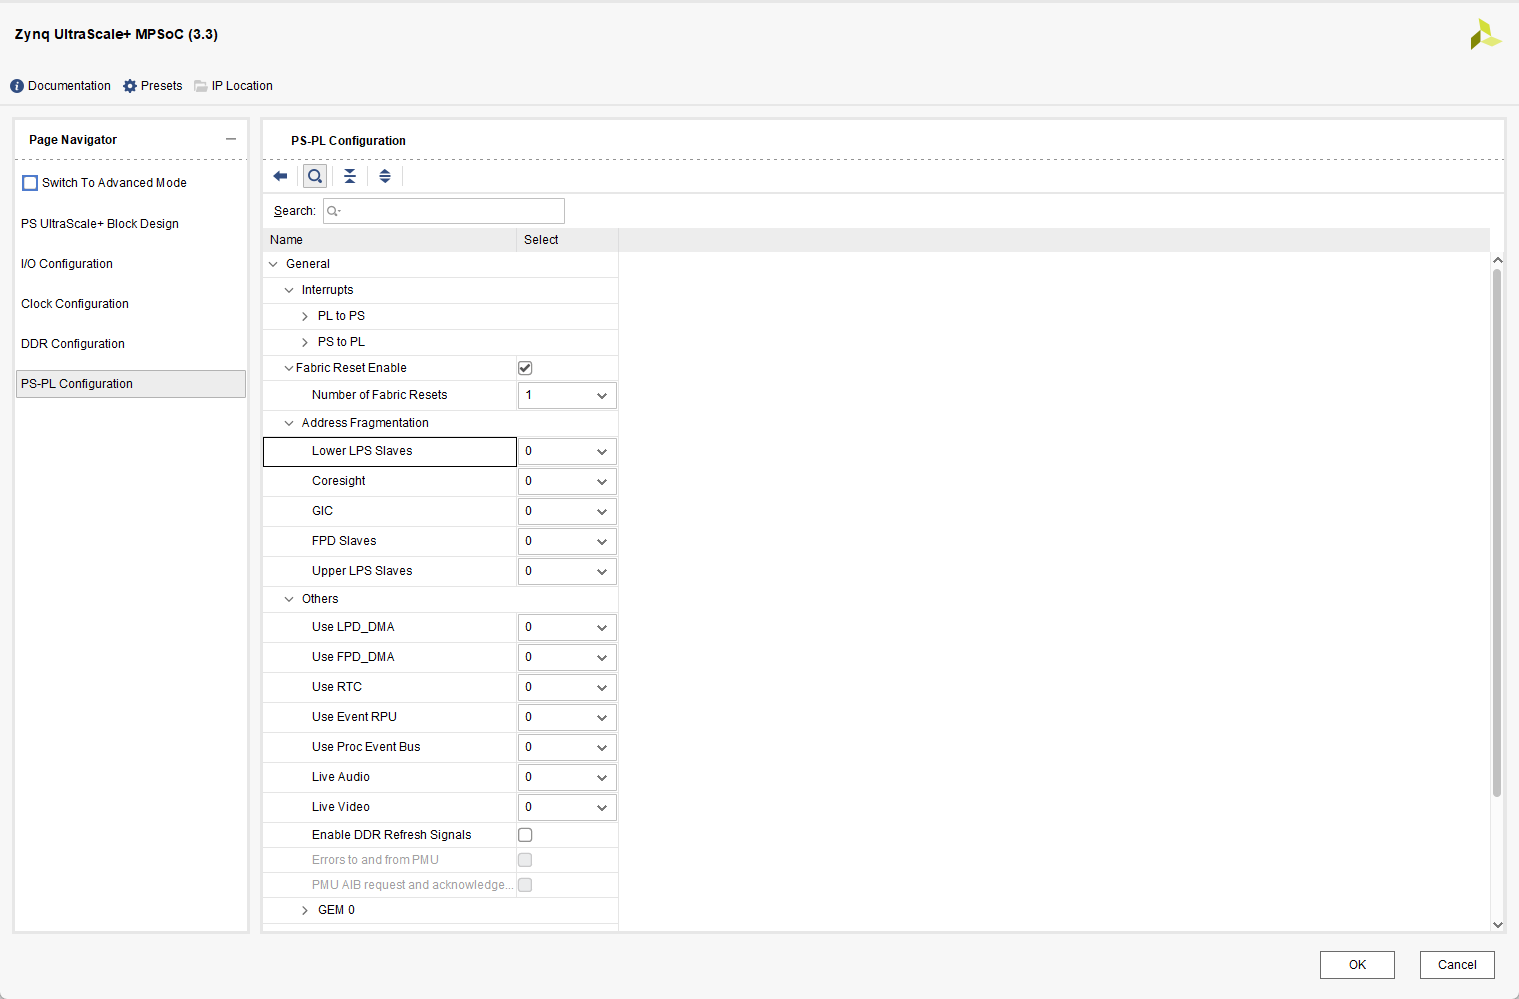This screenshot has width=1519, height=999.
Task: Expand the PL to PS node
Action: click(x=305, y=316)
